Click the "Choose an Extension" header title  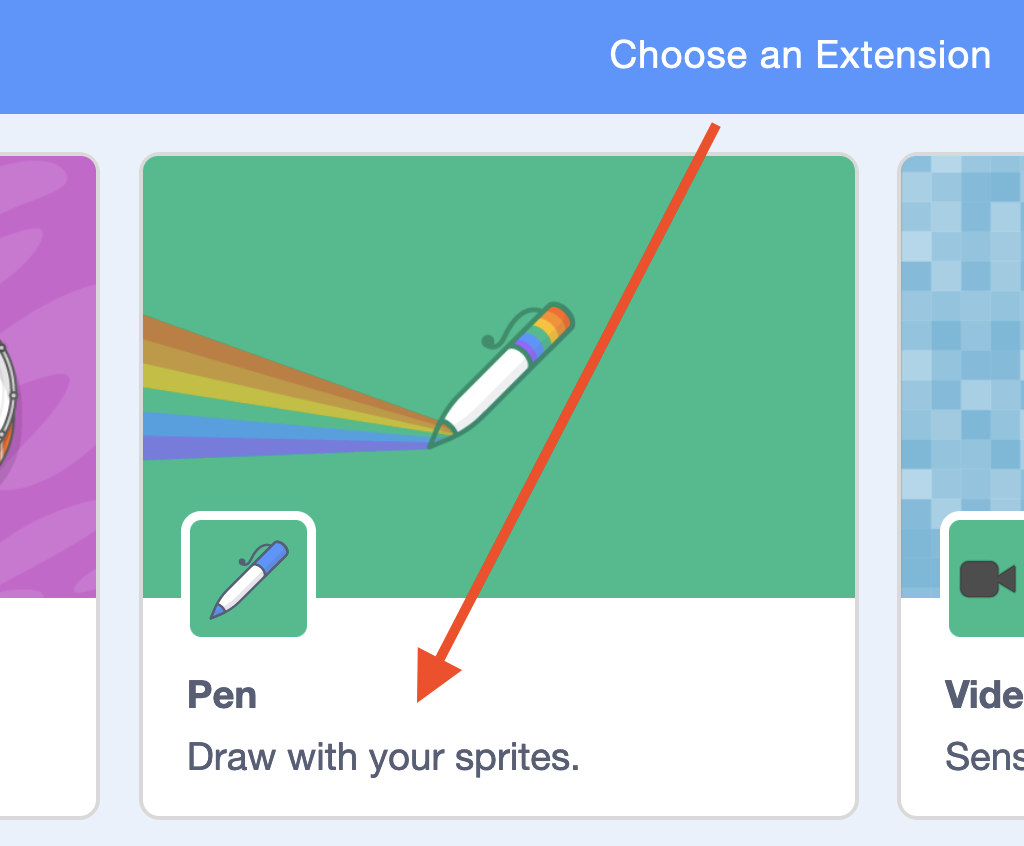tap(800, 55)
